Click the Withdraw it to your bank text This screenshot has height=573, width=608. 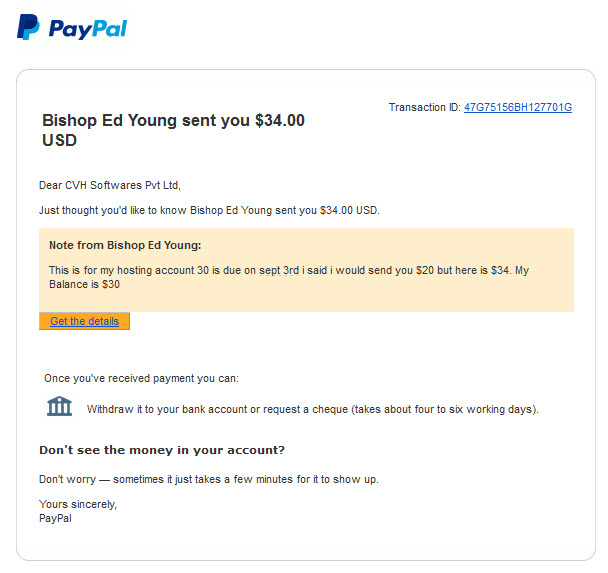pos(313,409)
